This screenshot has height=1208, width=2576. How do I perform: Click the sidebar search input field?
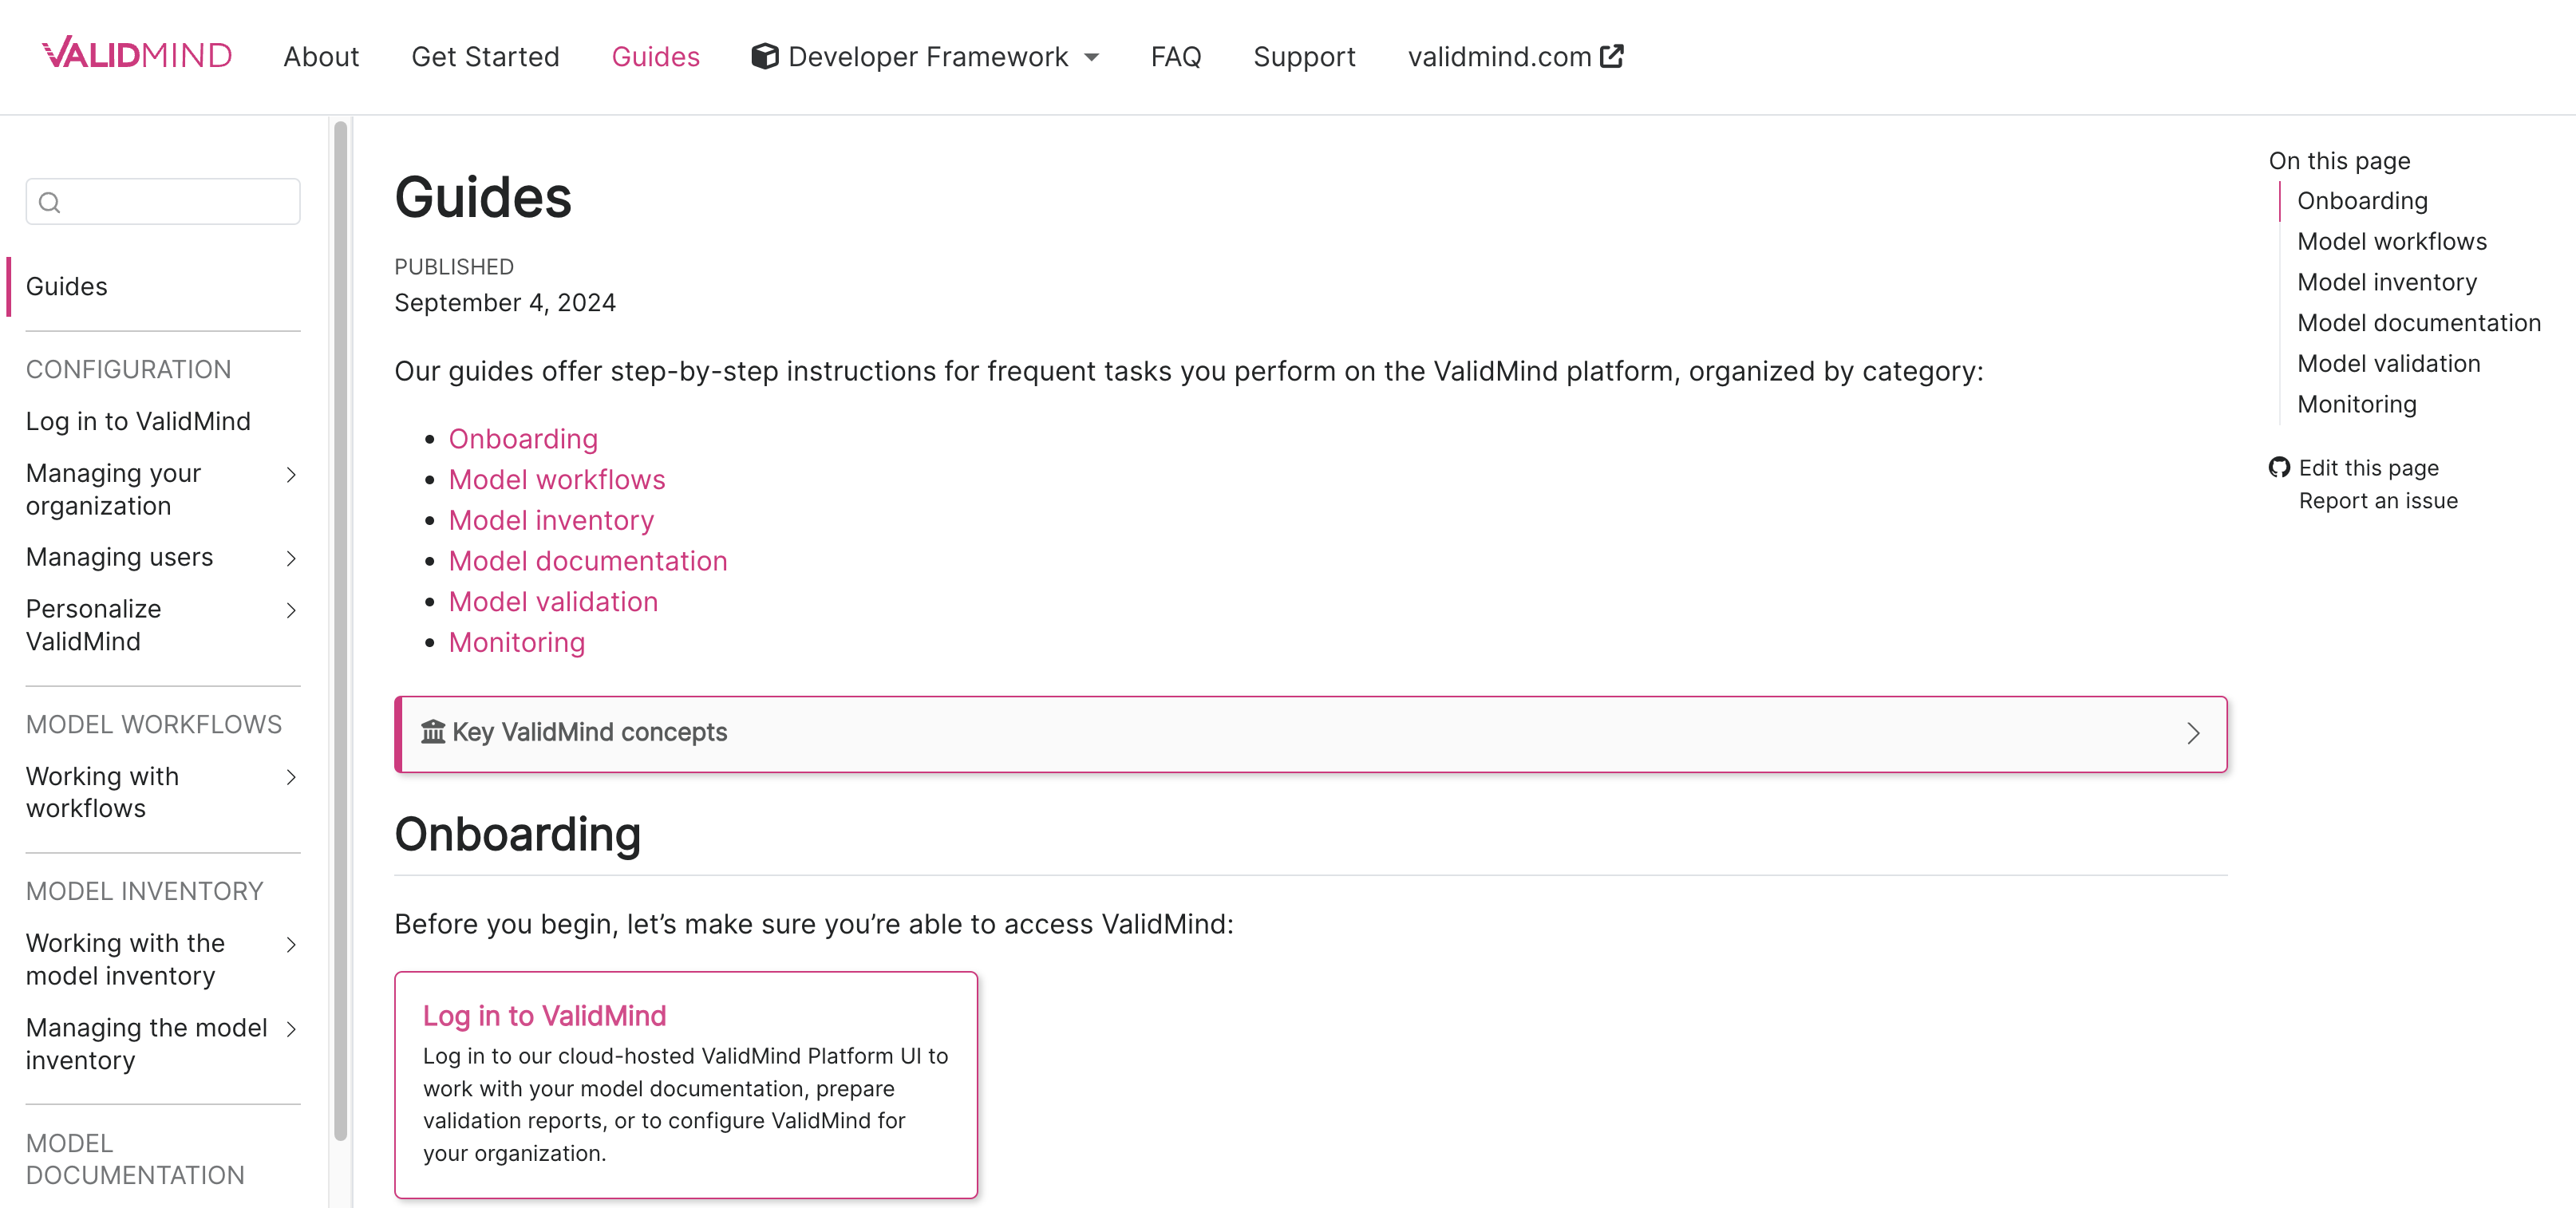163,201
